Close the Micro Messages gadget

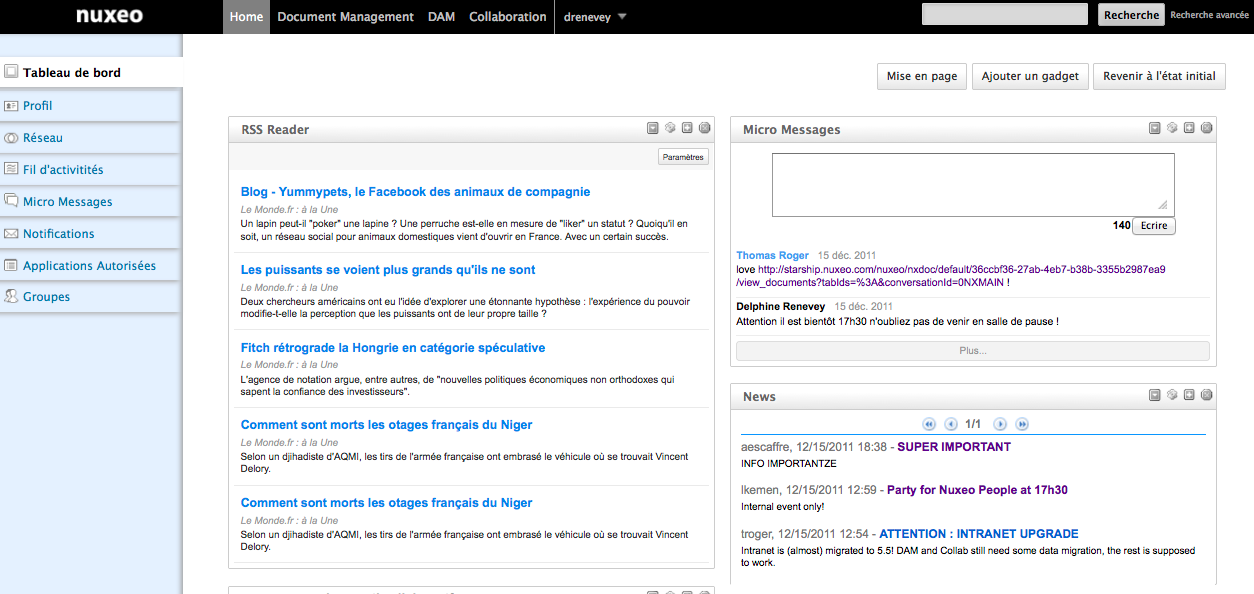(x=1206, y=128)
